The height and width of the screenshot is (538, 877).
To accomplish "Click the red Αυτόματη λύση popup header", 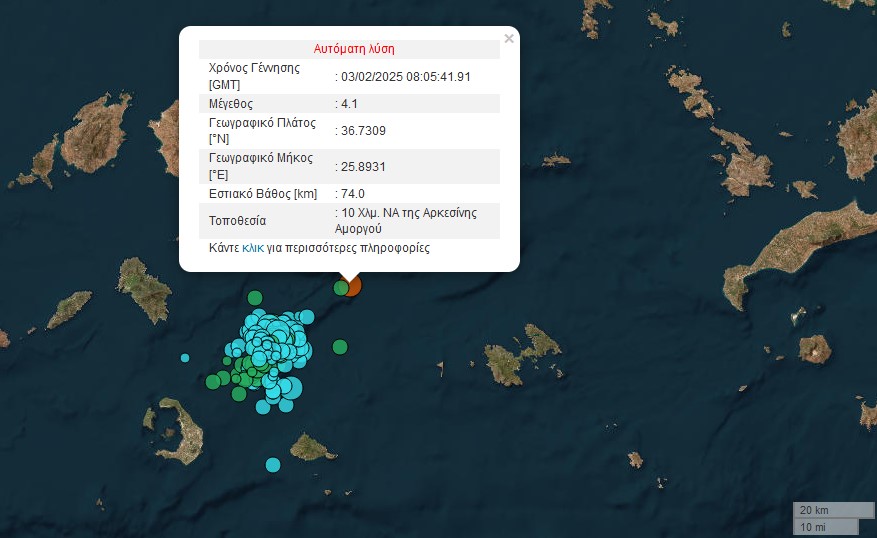I will [x=348, y=48].
